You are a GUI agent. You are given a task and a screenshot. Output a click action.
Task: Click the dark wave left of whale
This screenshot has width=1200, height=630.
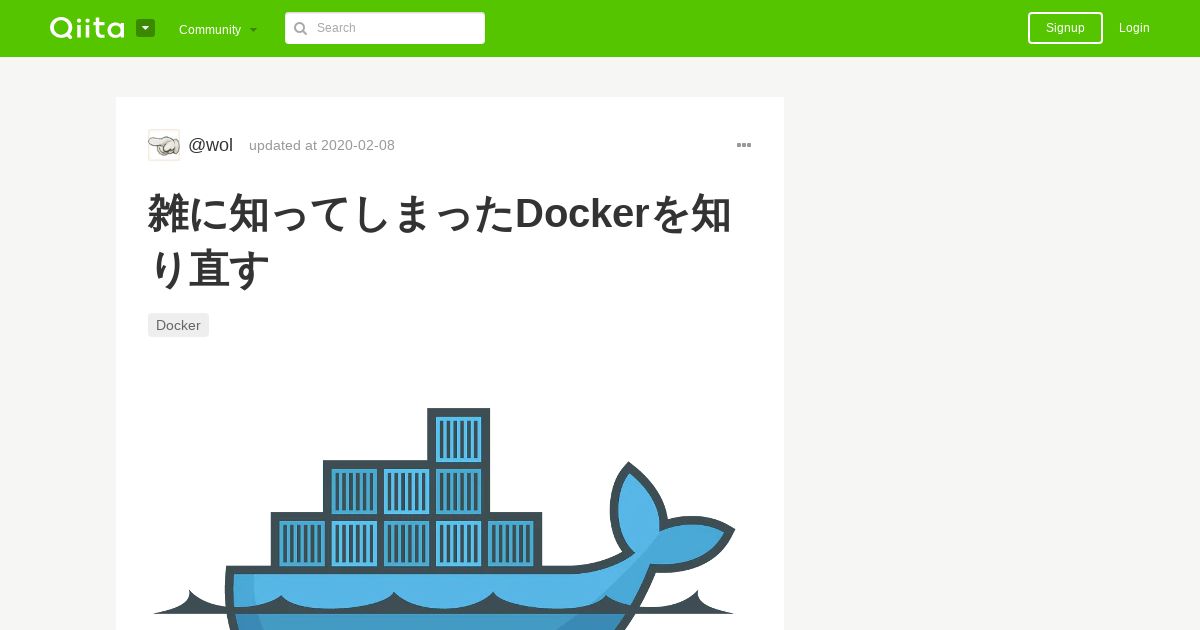[x=189, y=603]
